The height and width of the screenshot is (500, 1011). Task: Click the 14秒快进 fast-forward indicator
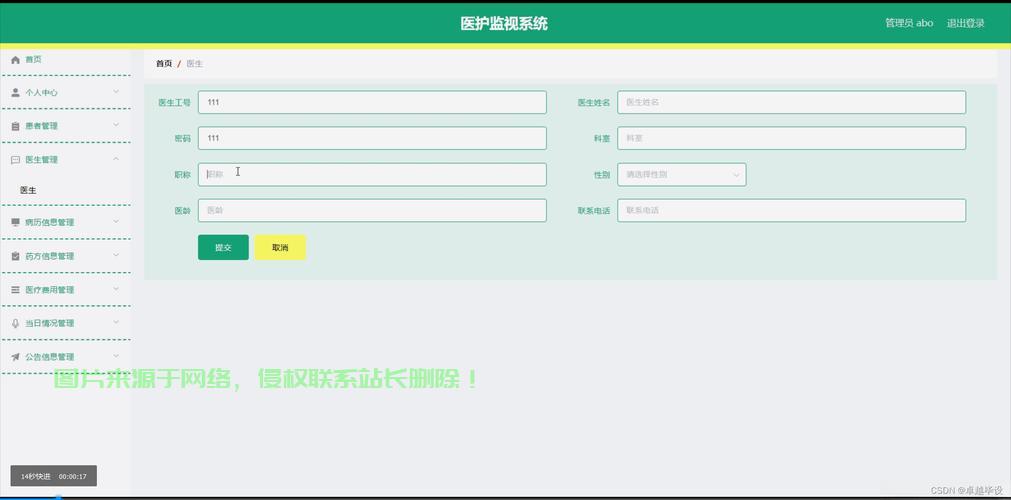coord(54,476)
